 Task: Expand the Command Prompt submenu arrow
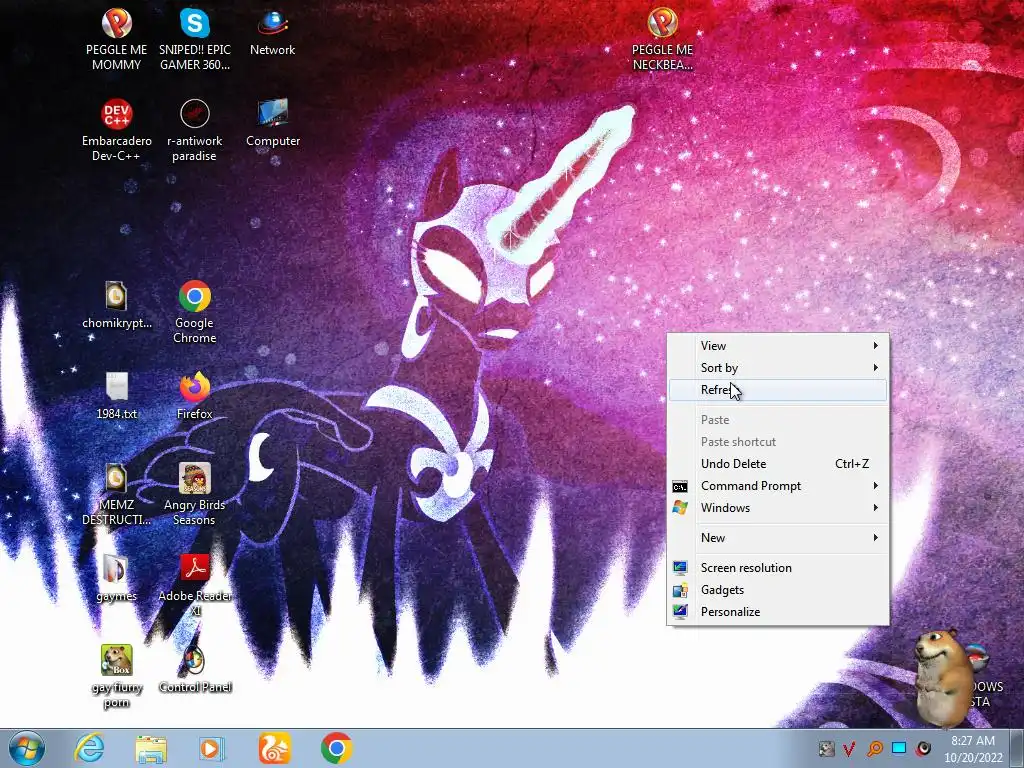point(876,486)
